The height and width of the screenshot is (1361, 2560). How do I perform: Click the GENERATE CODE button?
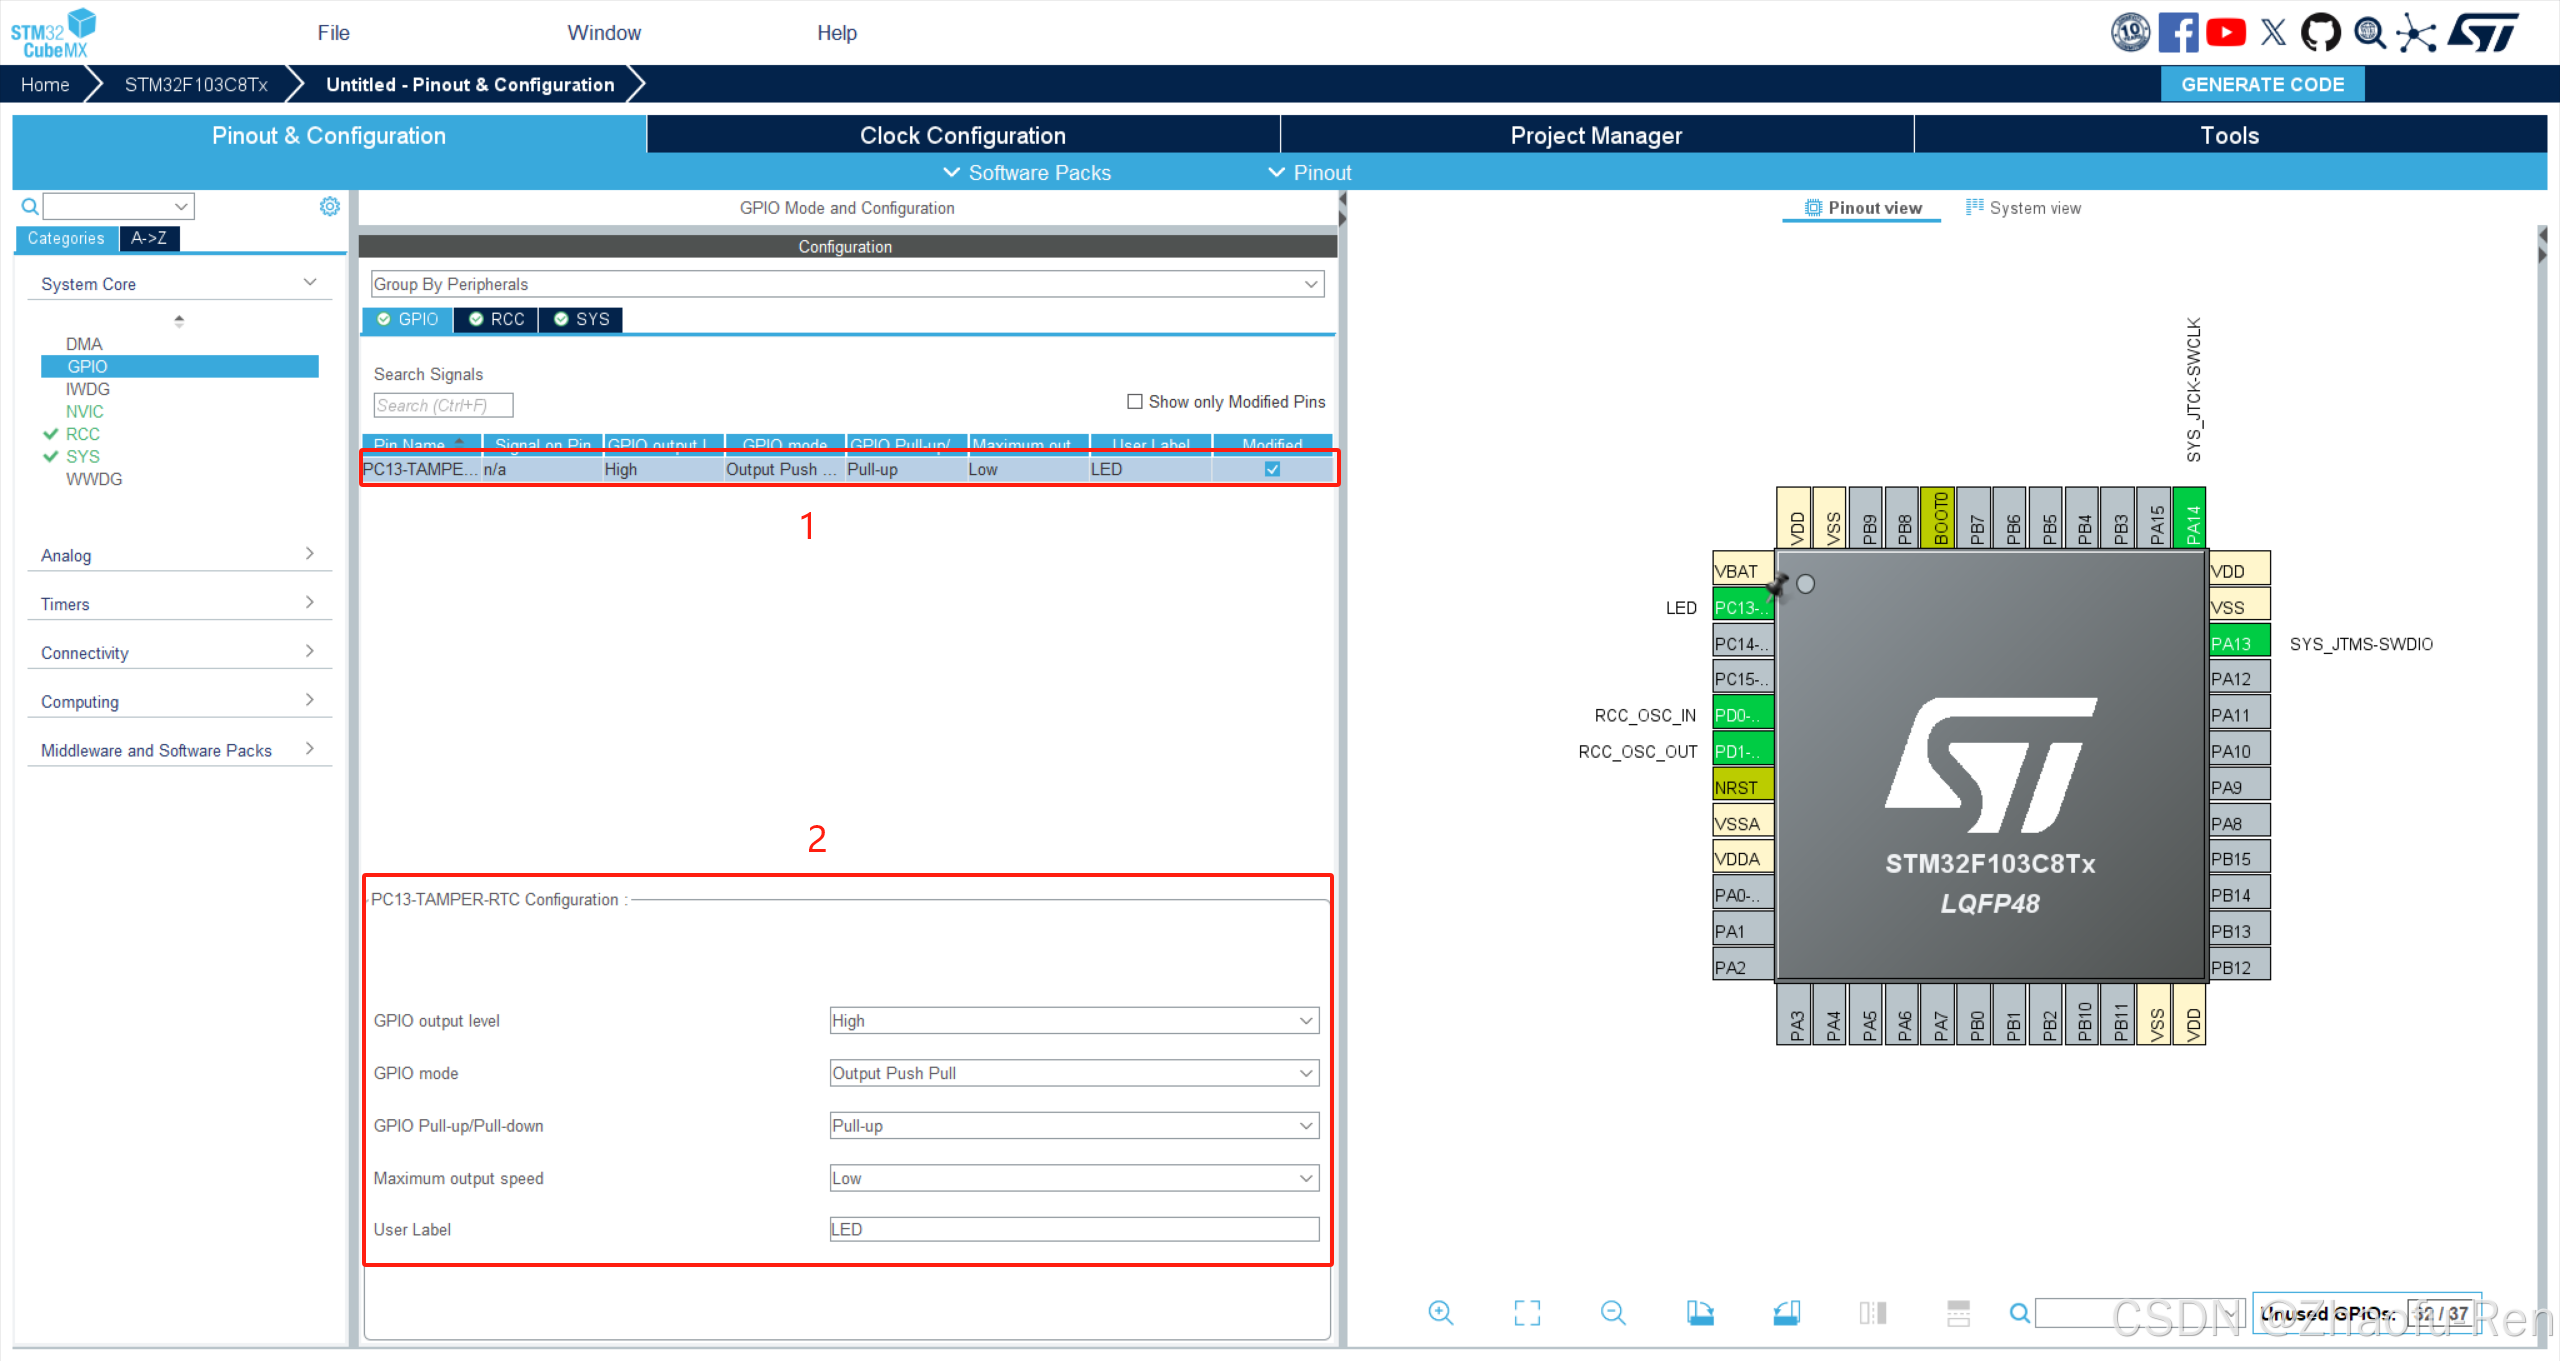2262,84
